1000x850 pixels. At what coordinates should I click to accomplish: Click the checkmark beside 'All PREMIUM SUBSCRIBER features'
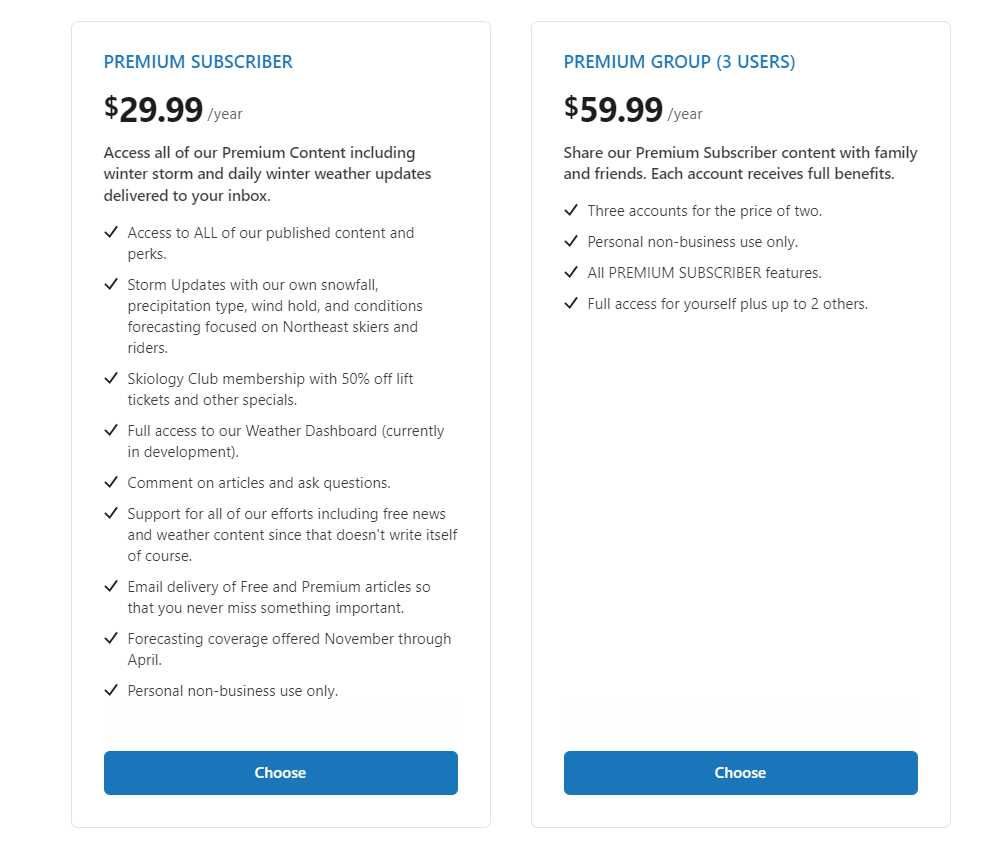coord(571,272)
